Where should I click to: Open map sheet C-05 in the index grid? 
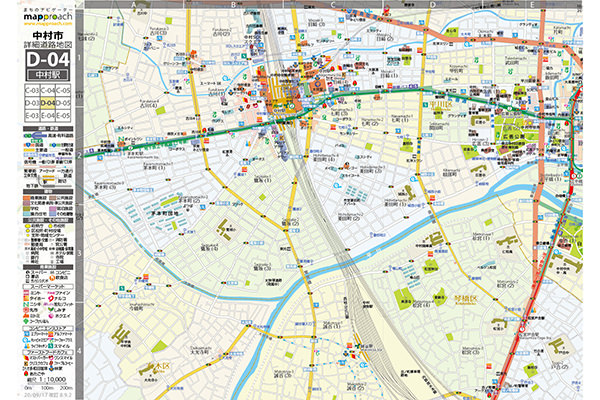coord(64,90)
